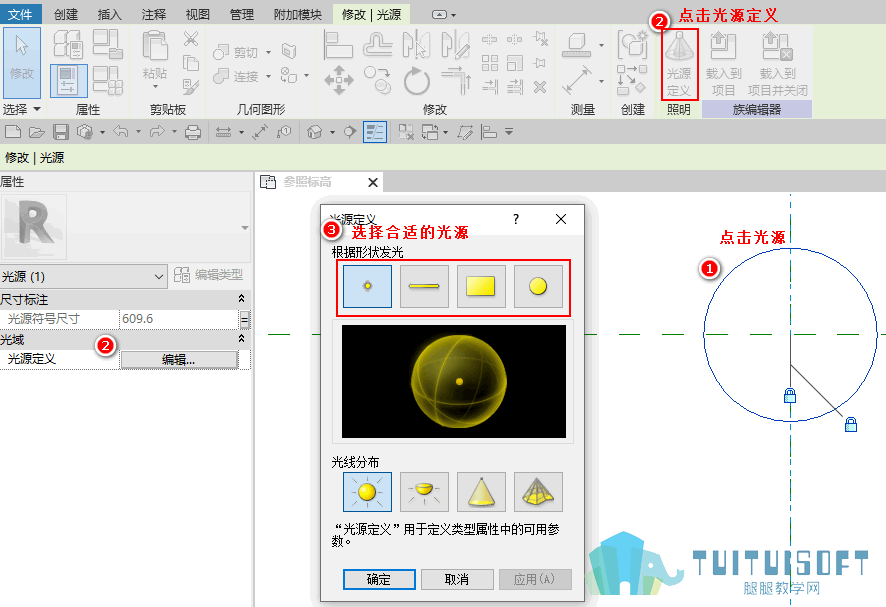Open family type preview dropdown arrow

pos(245,228)
